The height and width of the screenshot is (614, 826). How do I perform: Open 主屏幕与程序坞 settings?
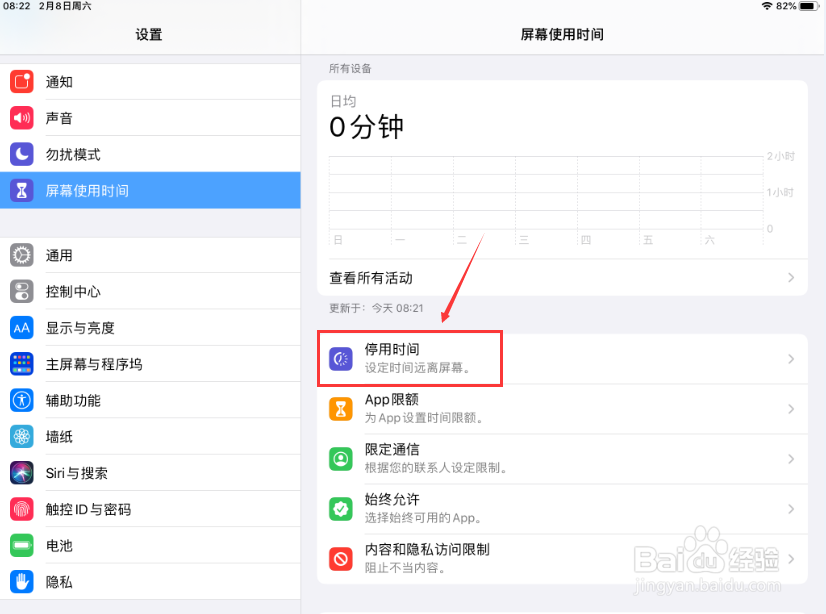(150, 364)
